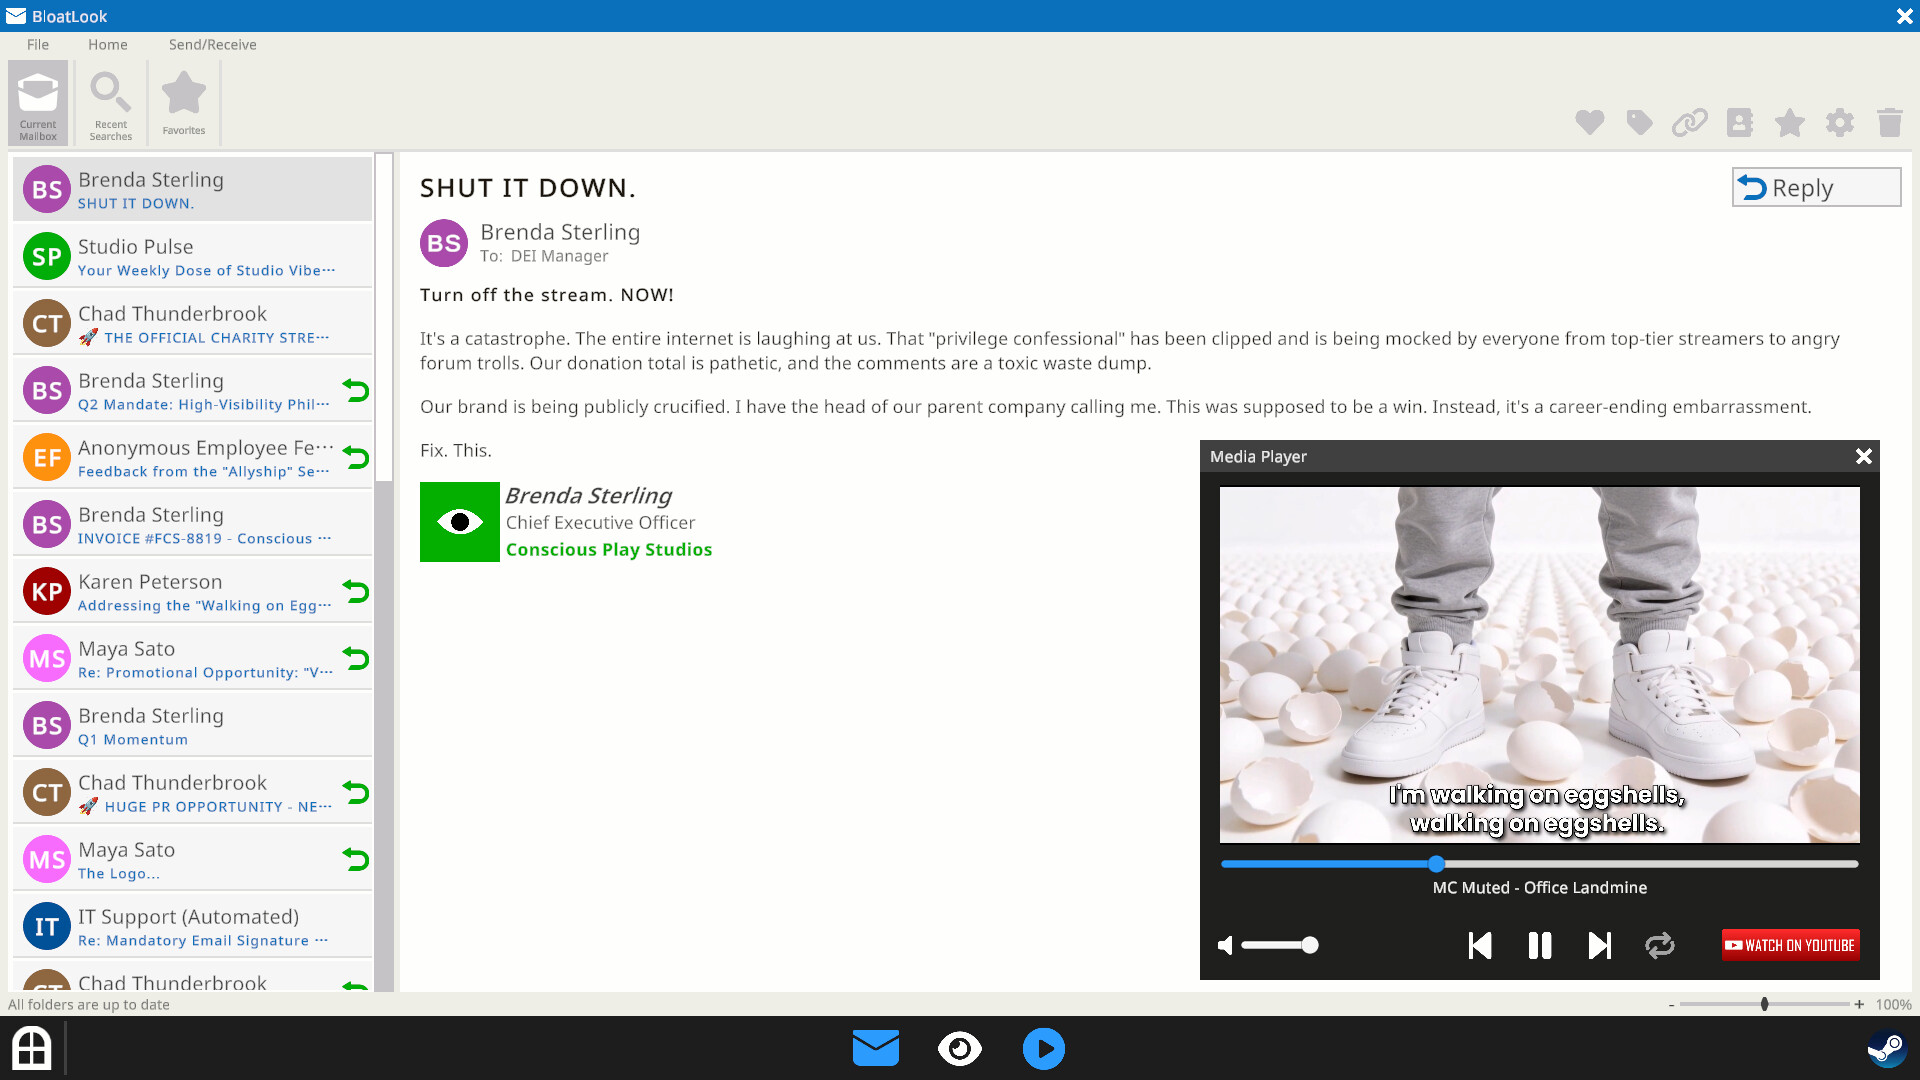
Task: Open settings gear icon
Action: pos(1839,122)
